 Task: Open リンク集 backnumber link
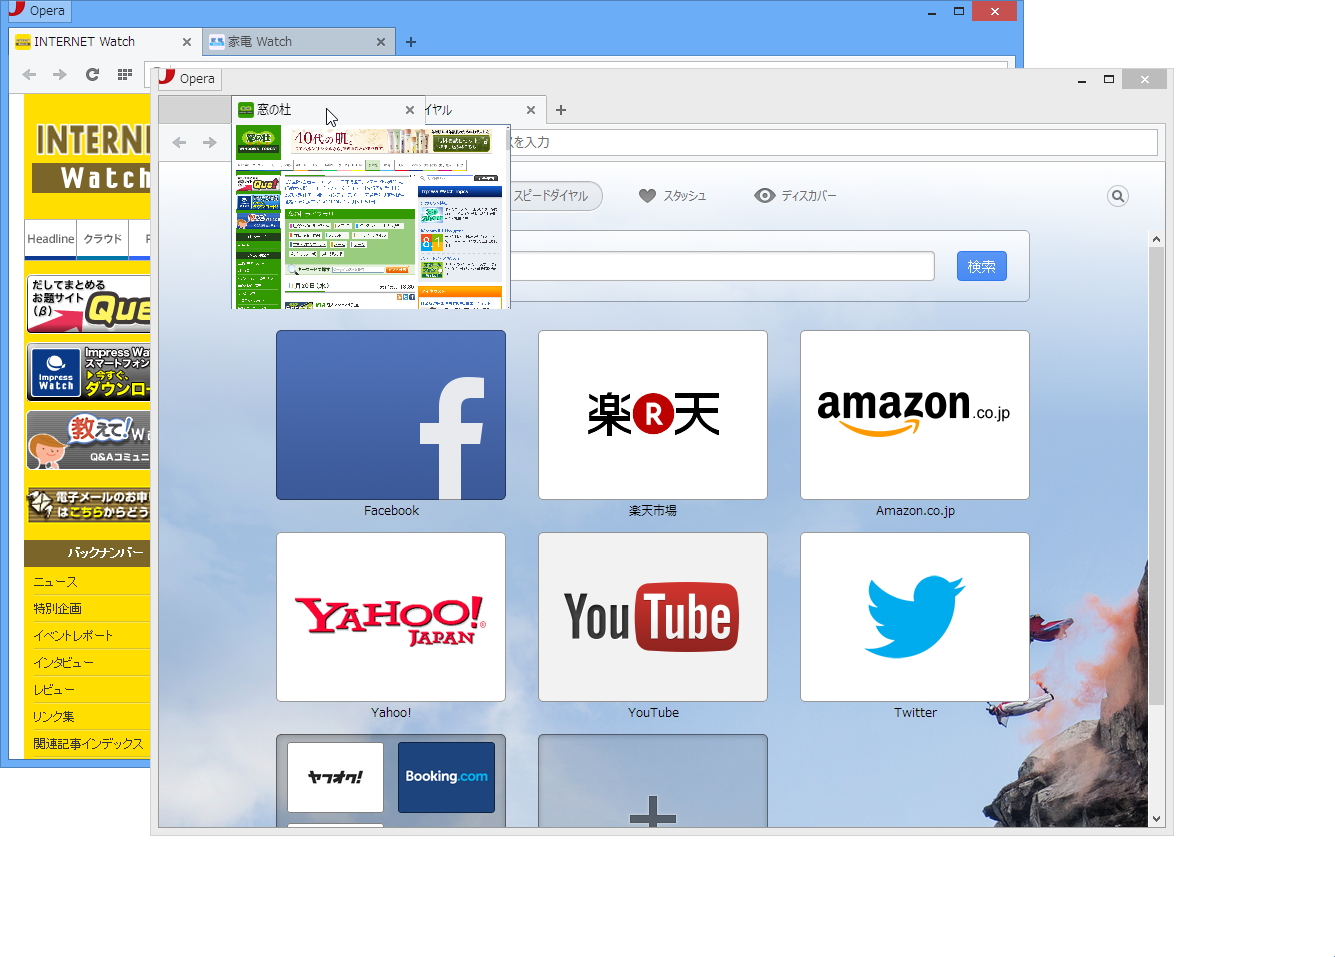tap(53, 717)
